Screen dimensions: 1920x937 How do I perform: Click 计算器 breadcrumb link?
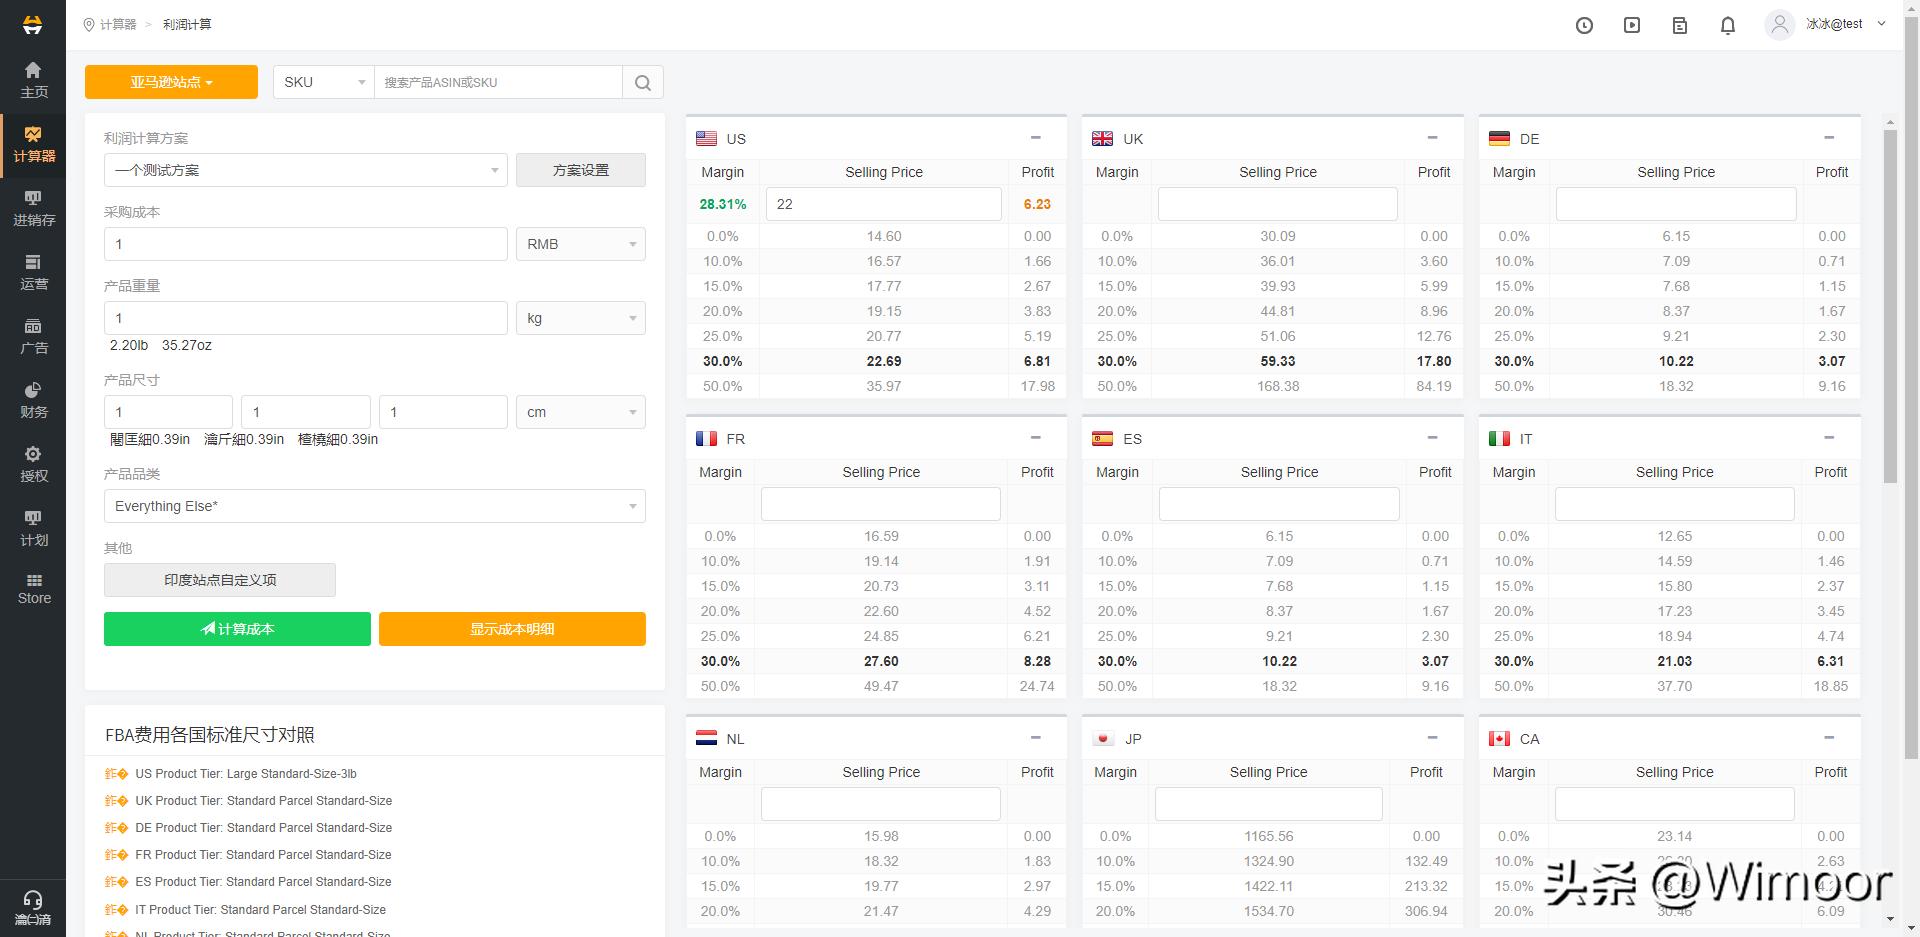(x=118, y=24)
